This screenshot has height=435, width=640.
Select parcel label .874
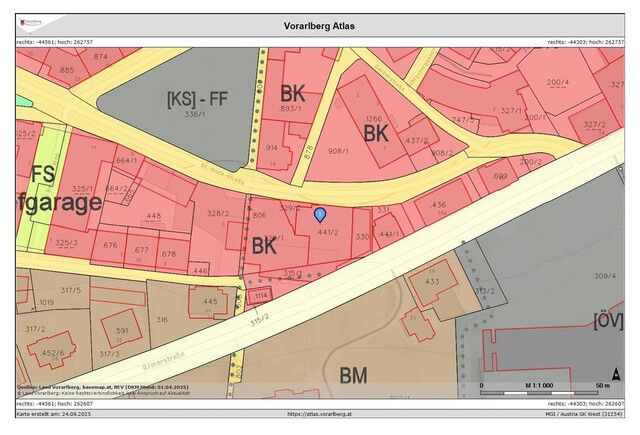100,57
